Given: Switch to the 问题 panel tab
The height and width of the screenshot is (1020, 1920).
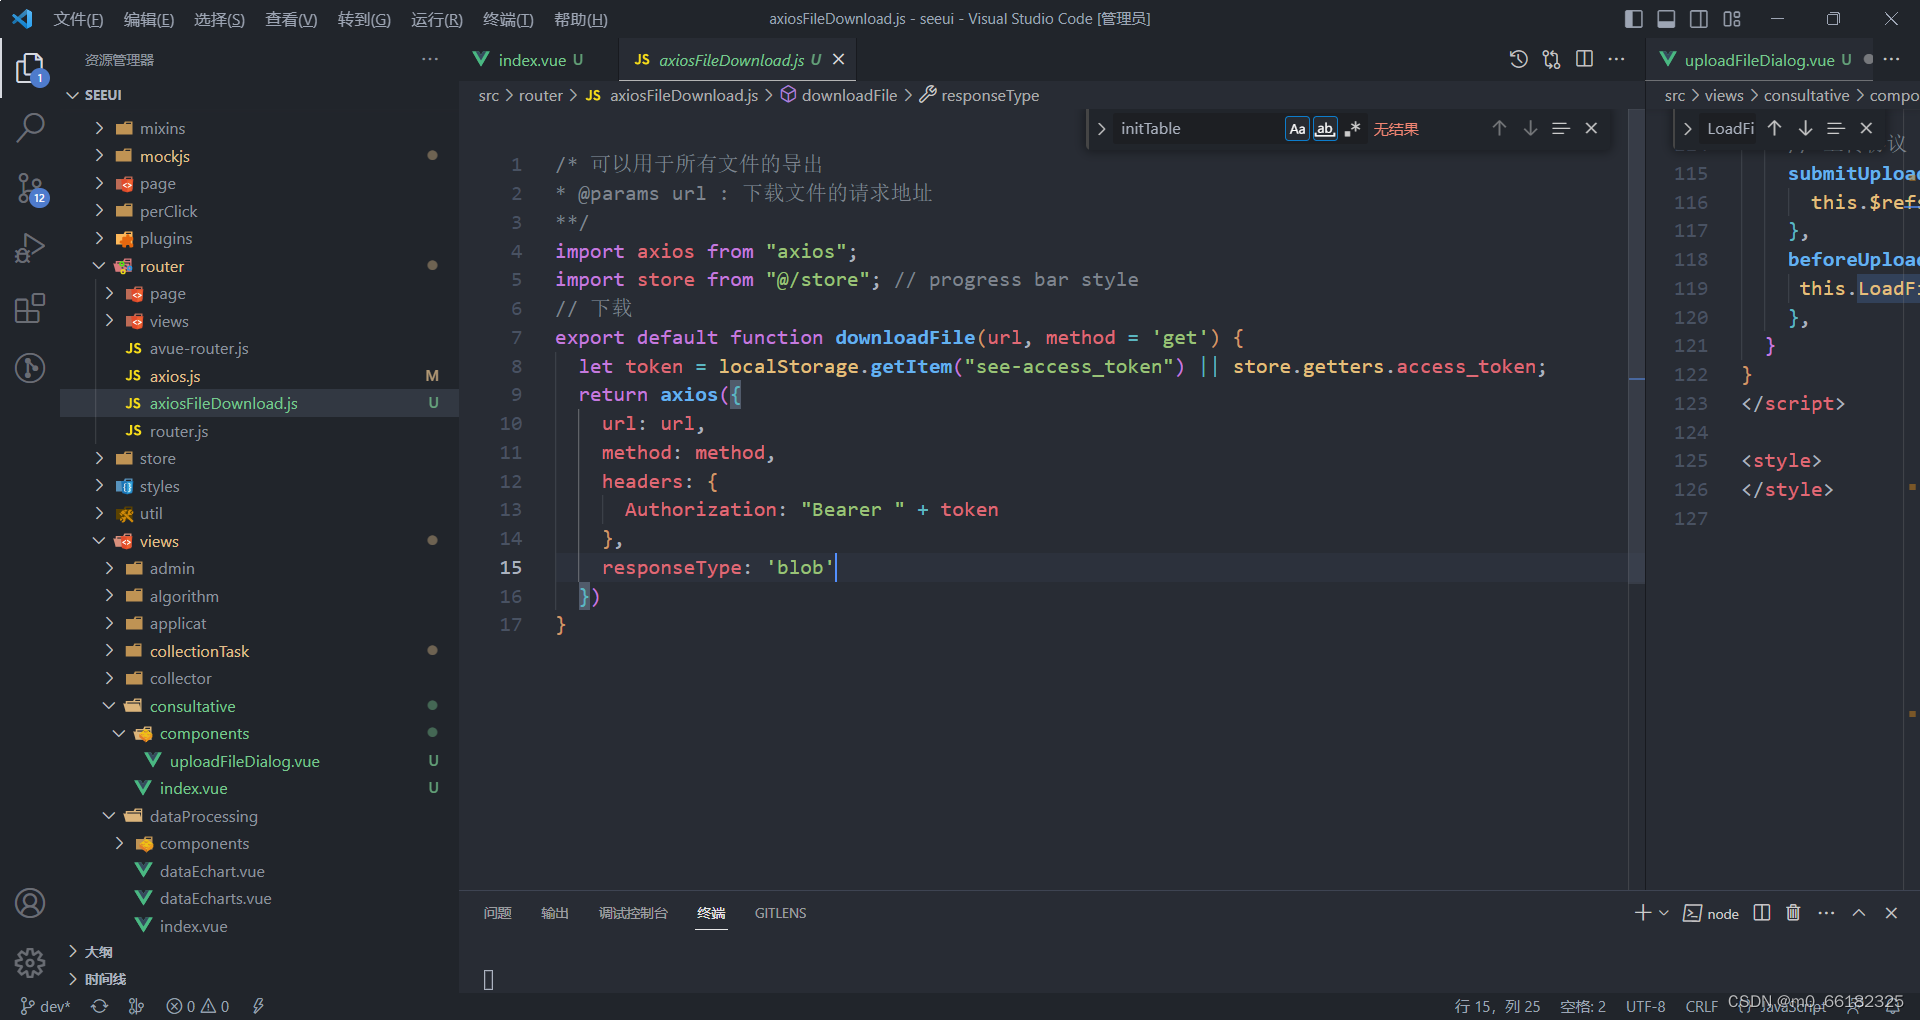Looking at the screenshot, I should pyautogui.click(x=497, y=913).
